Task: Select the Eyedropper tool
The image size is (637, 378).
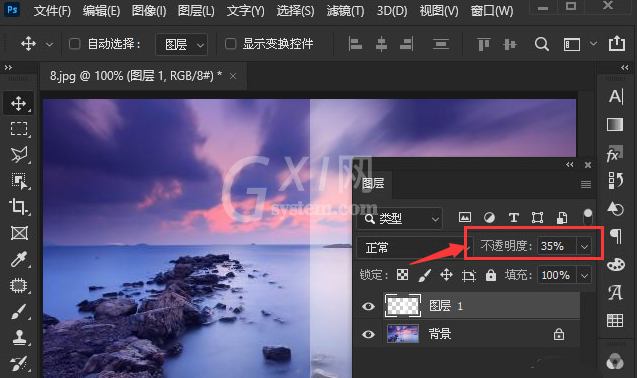Action: click(19, 259)
